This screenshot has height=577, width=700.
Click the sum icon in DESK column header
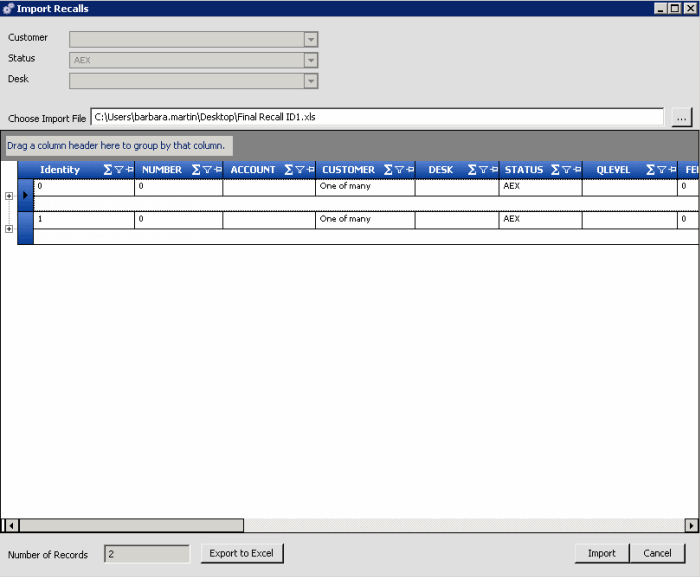472,170
